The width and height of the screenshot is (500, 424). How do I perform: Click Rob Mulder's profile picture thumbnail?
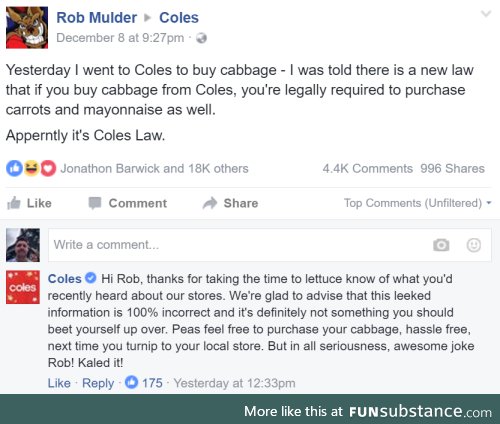(27, 28)
